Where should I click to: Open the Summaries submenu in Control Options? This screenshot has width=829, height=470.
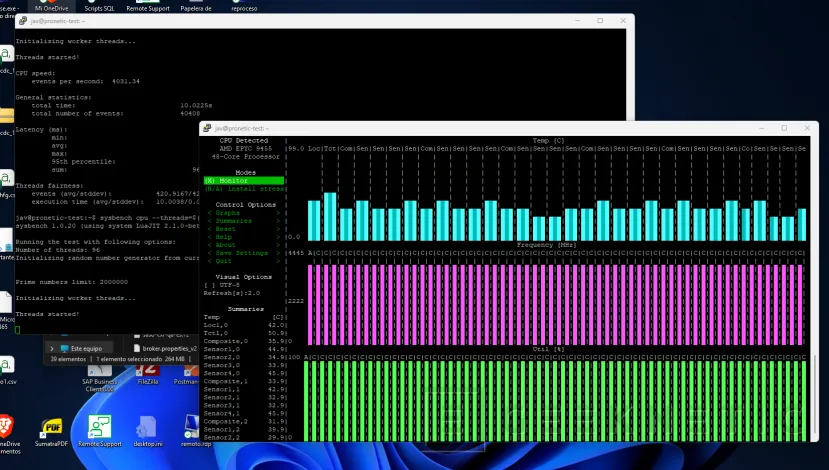click(244, 221)
